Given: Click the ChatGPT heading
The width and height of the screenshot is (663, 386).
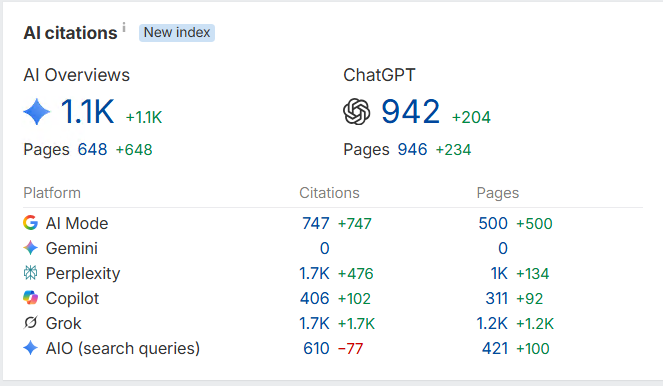Looking at the screenshot, I should (x=379, y=75).
